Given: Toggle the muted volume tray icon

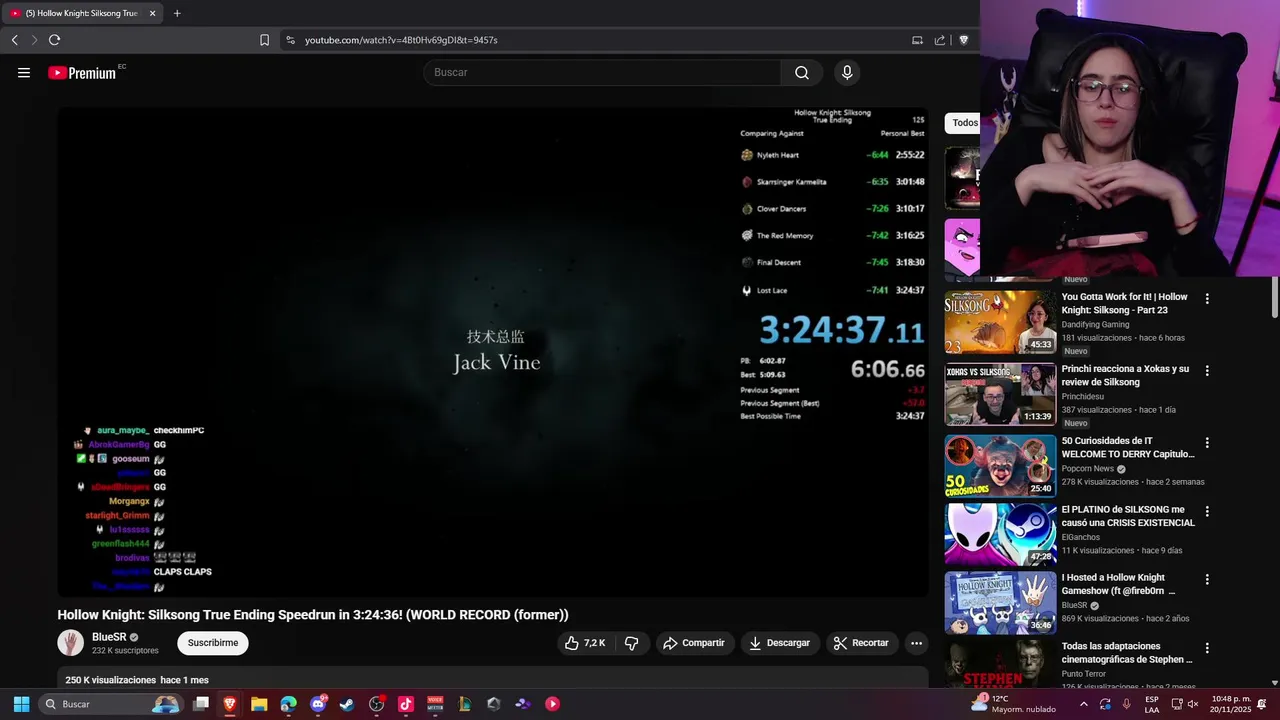Looking at the screenshot, I should point(1193,704).
